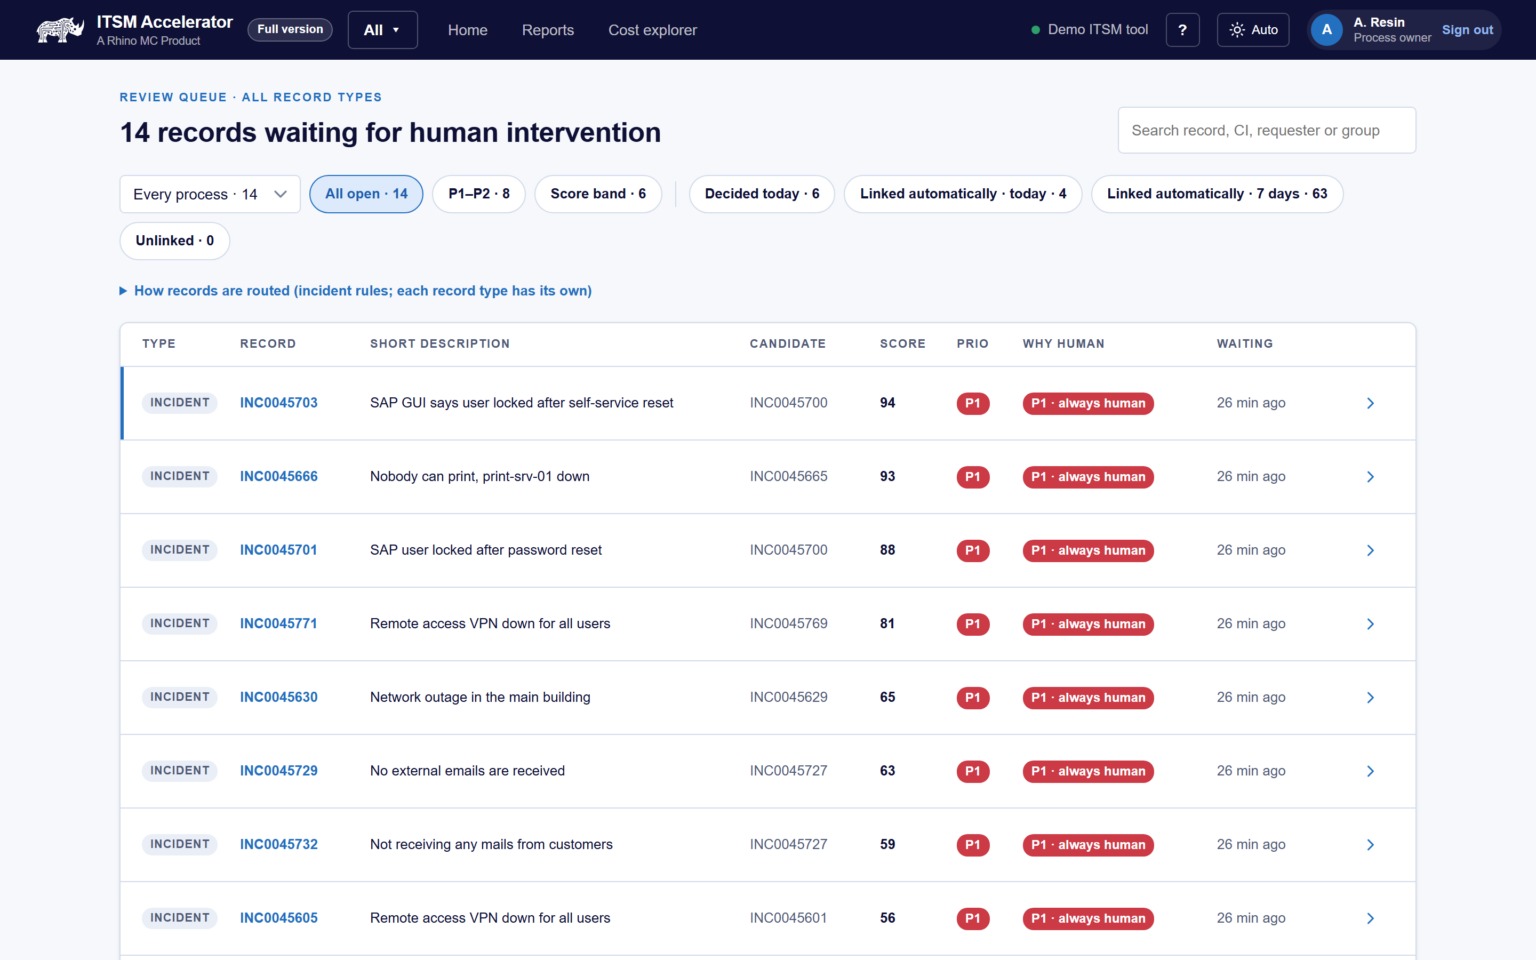Expand How records are routed section

[x=356, y=291]
